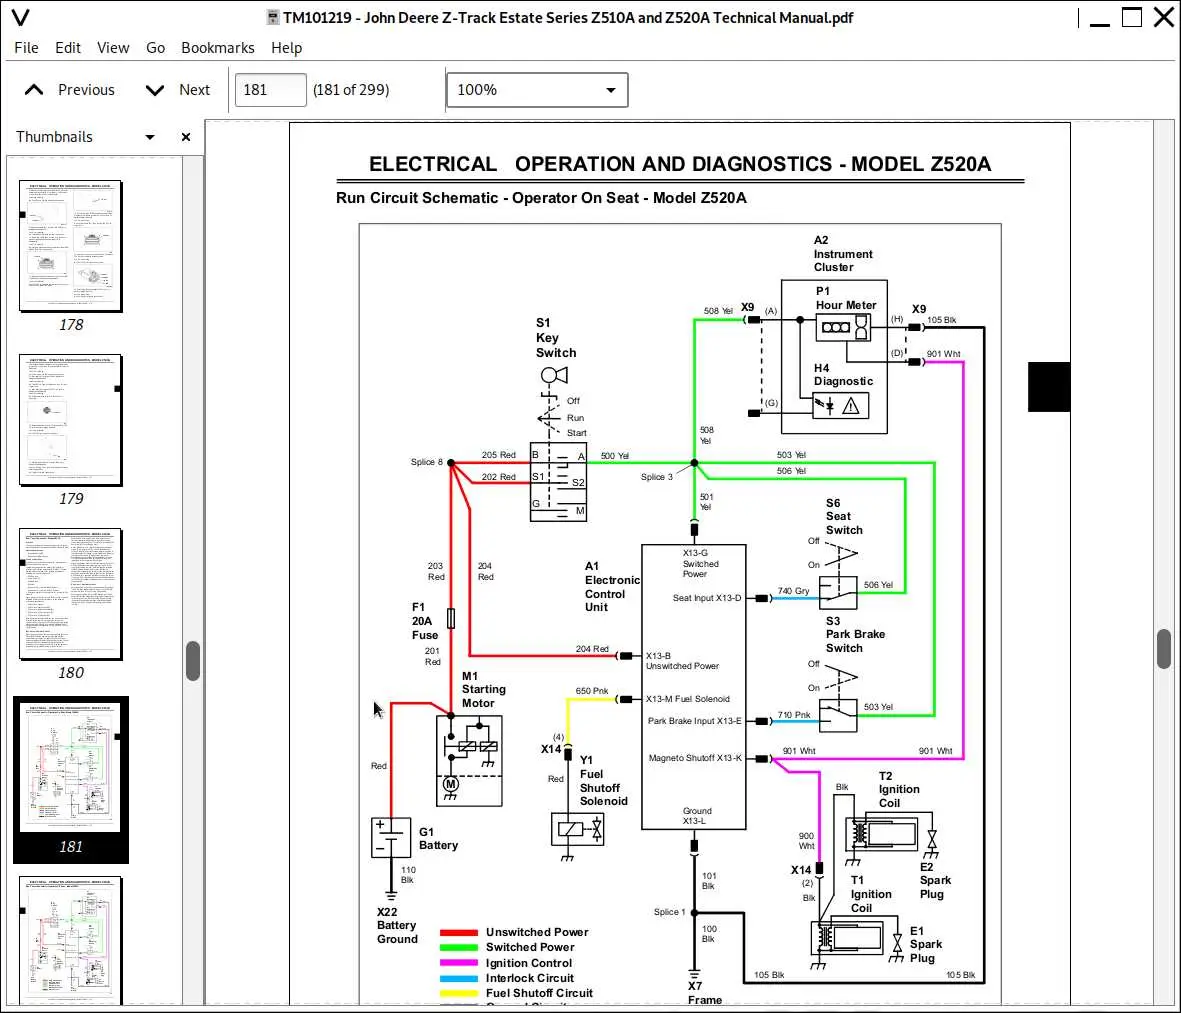Screen dimensions: 1181x1013
Task: Open the Help menu
Action: tap(286, 47)
